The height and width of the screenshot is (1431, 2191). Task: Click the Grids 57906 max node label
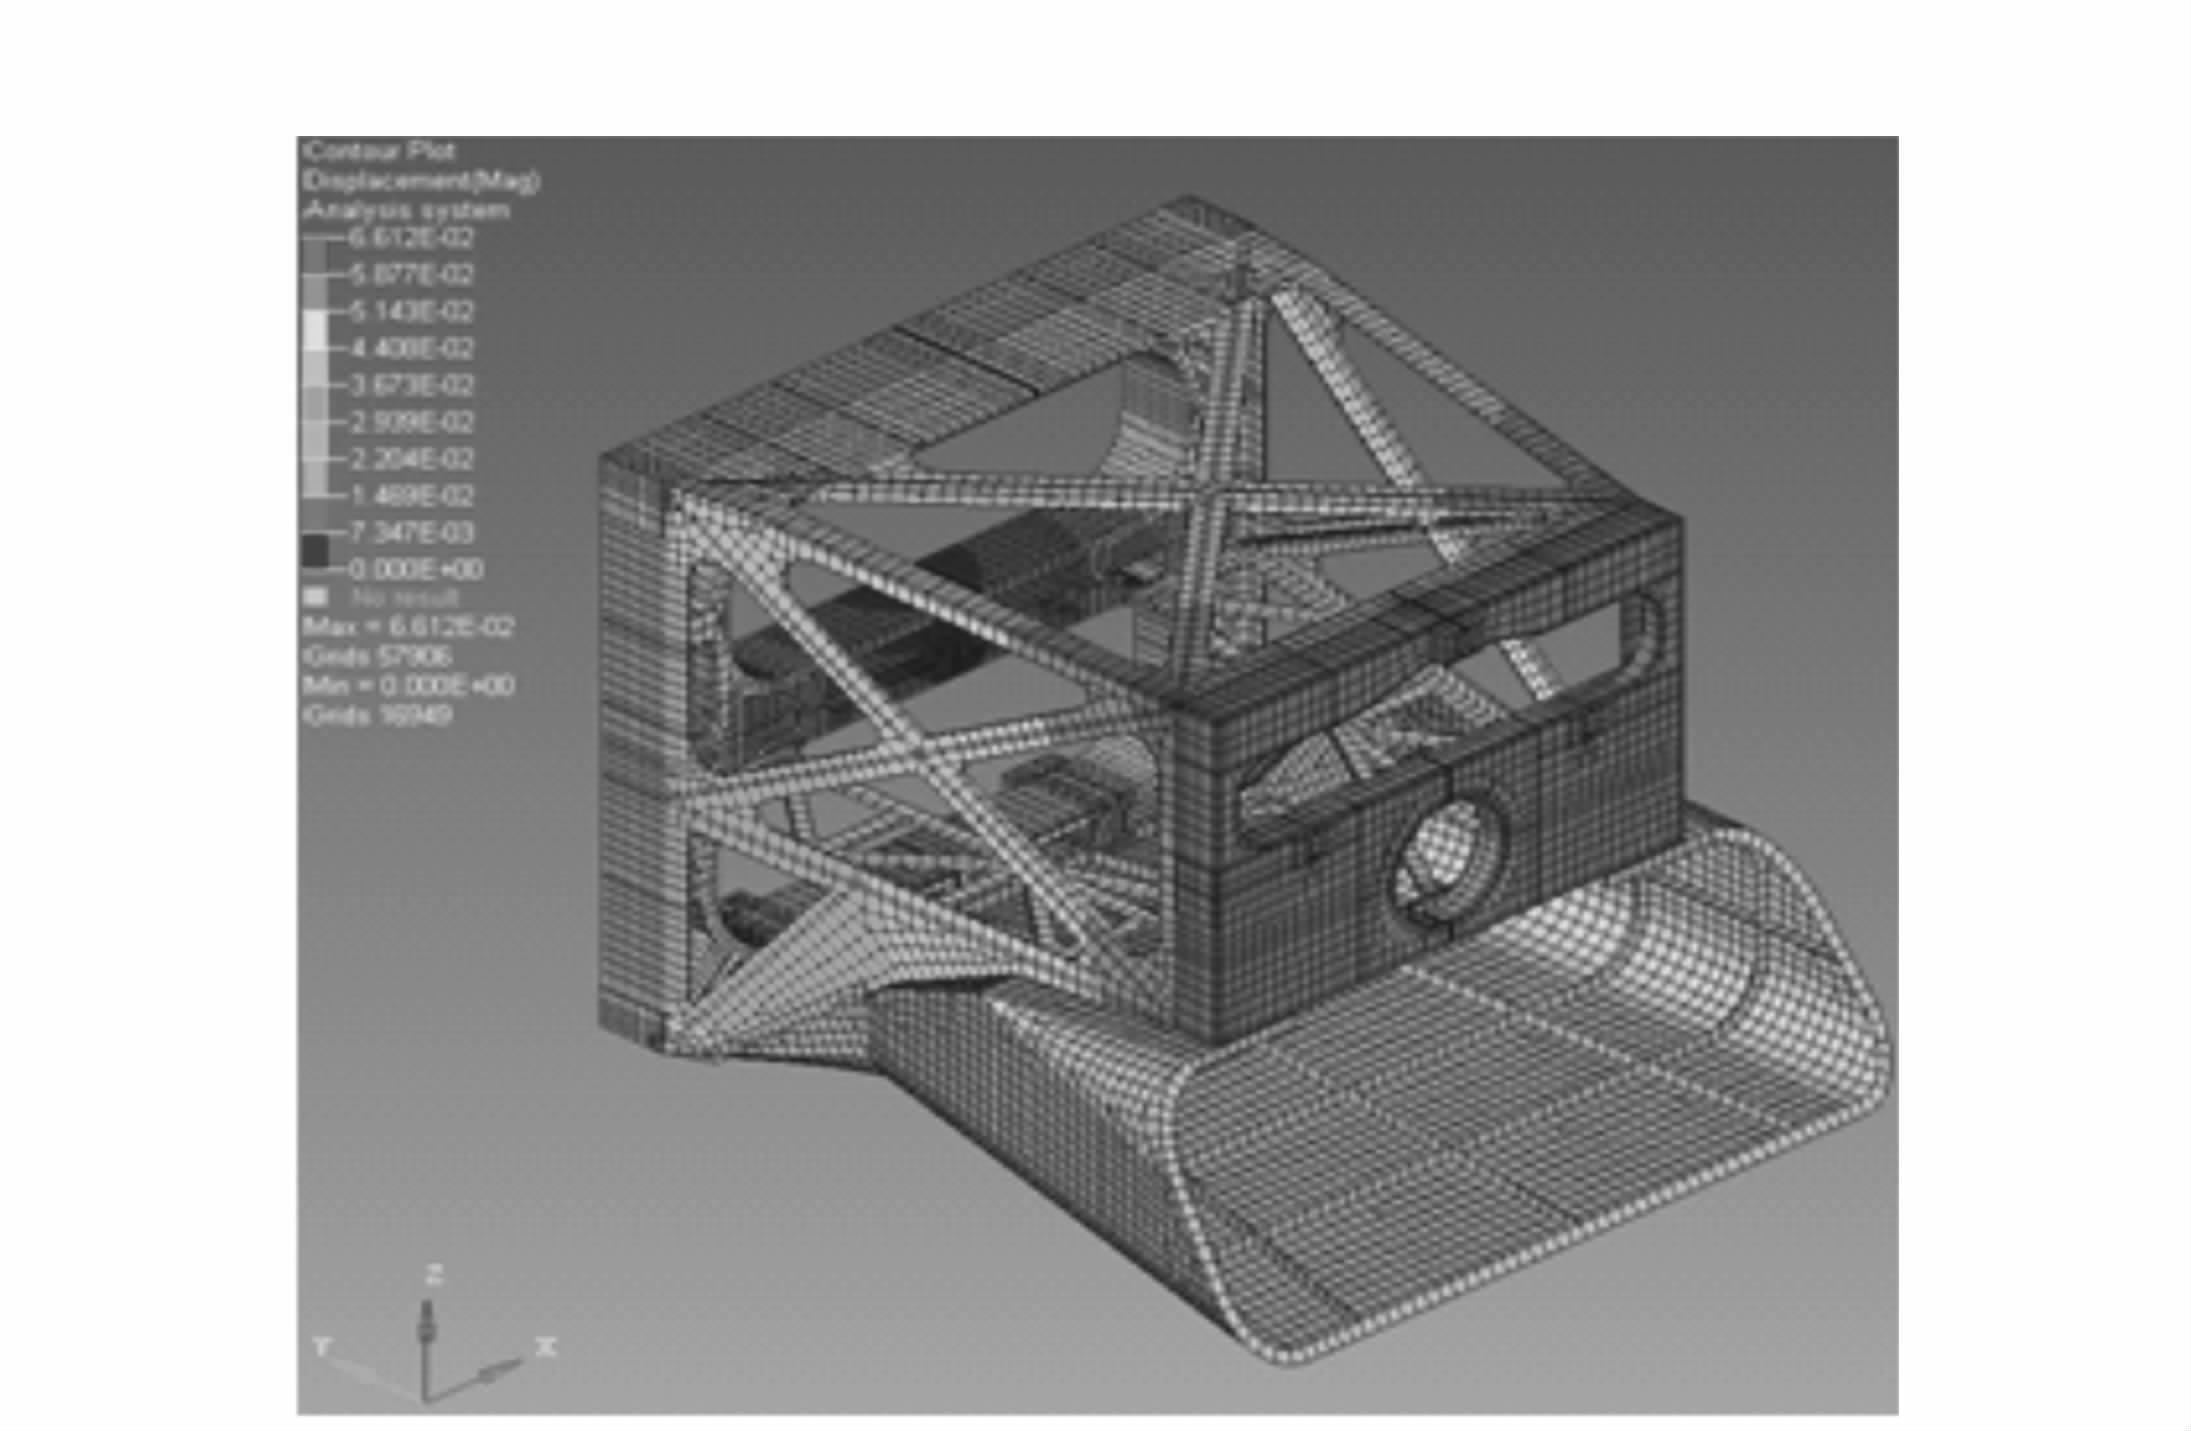377,656
